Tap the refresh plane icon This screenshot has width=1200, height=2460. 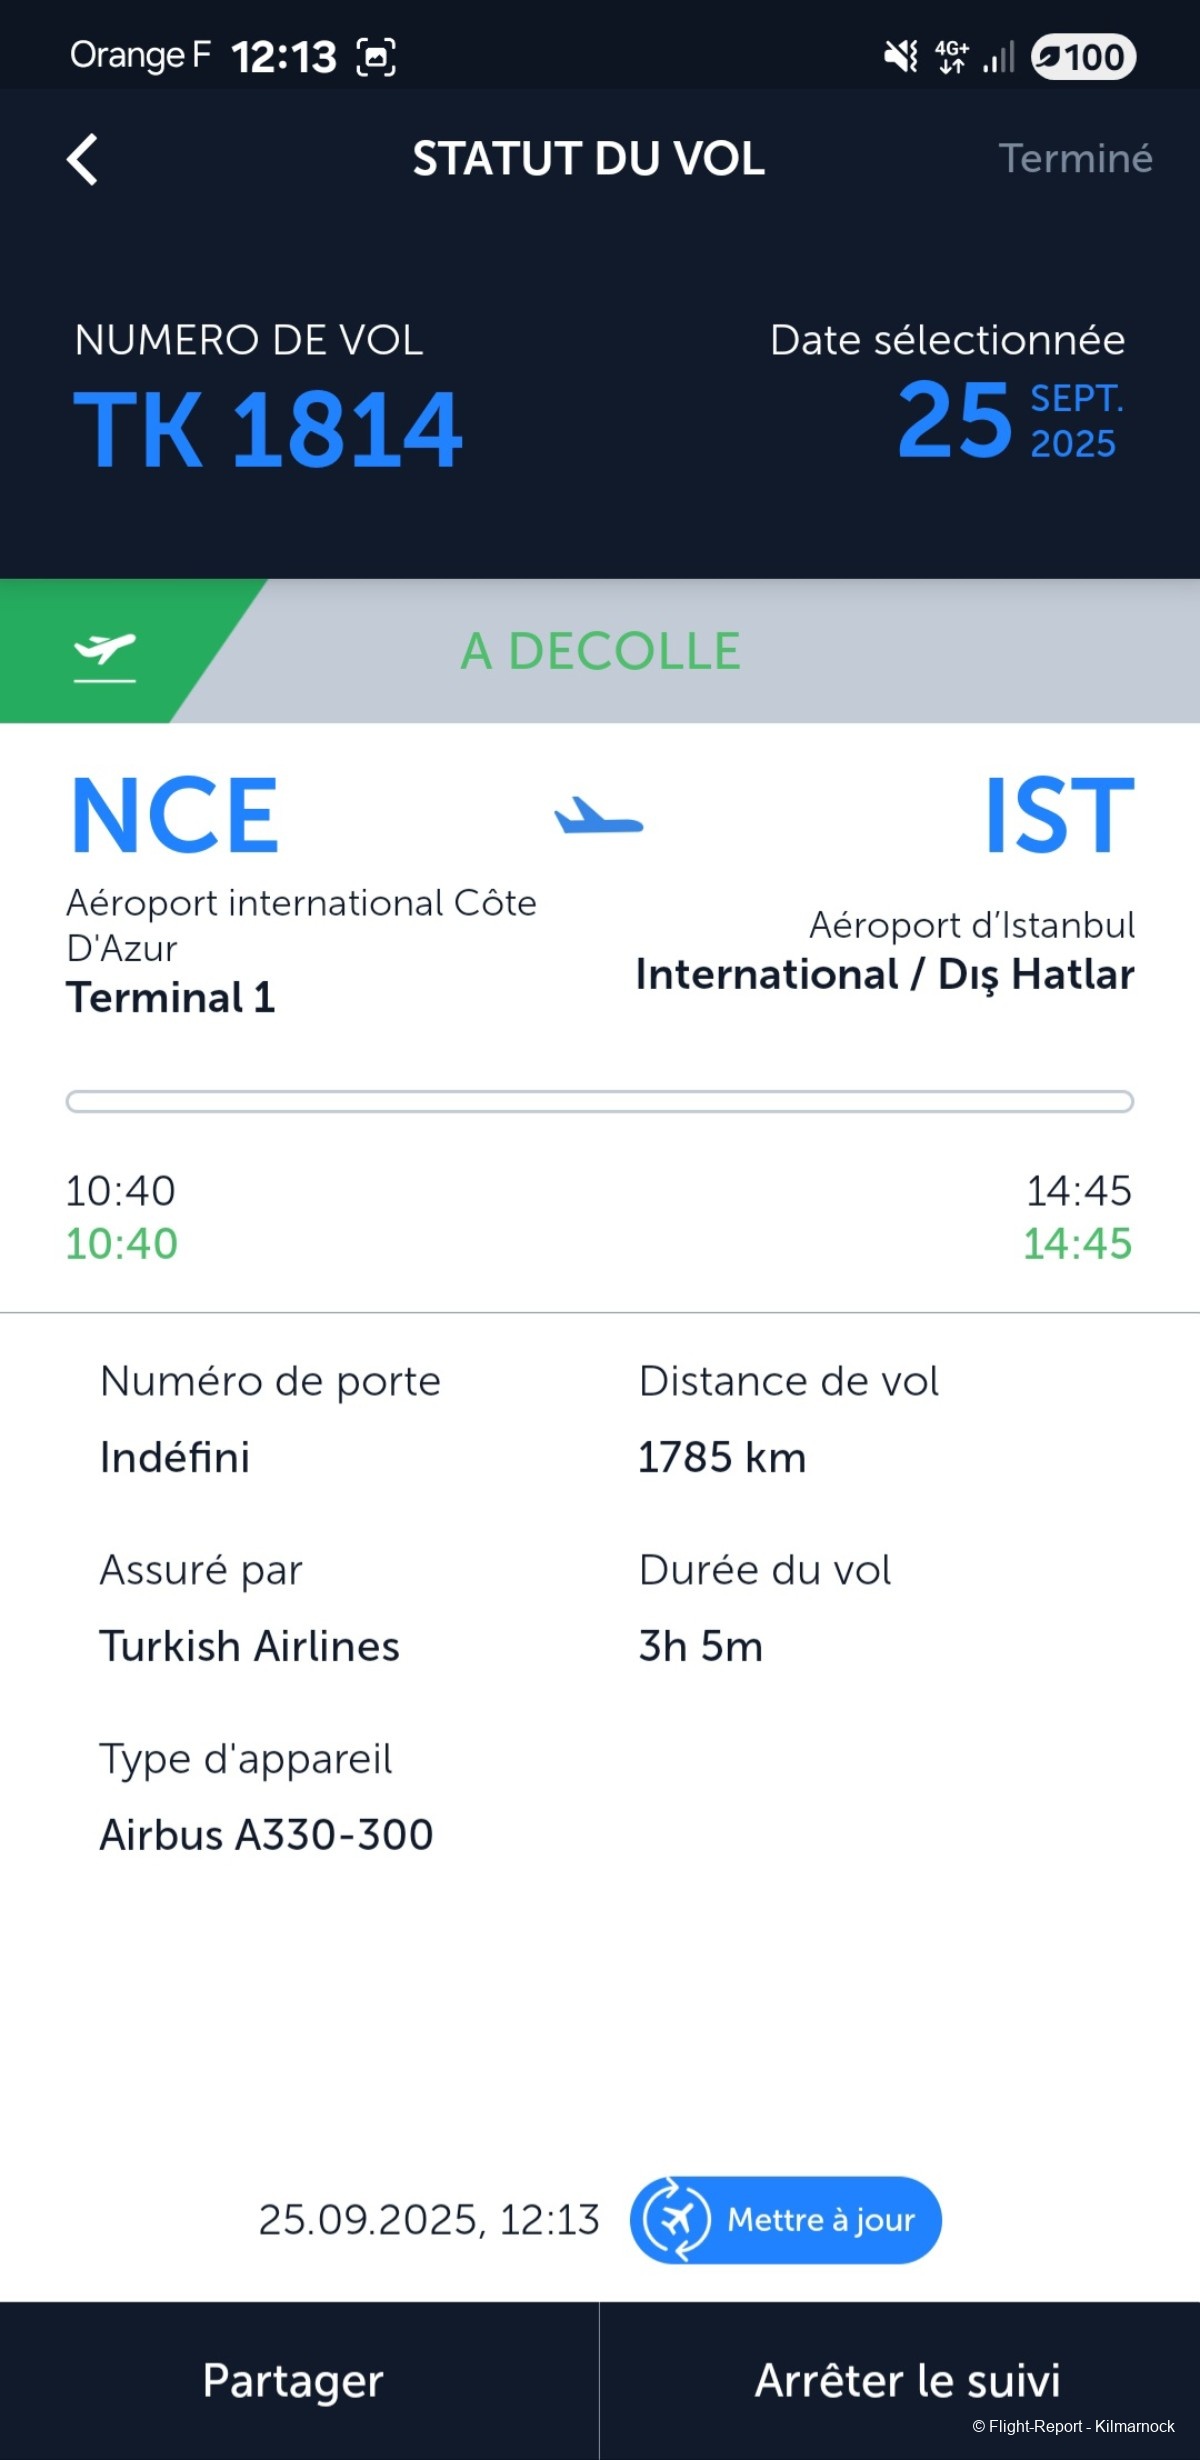[x=676, y=2220]
